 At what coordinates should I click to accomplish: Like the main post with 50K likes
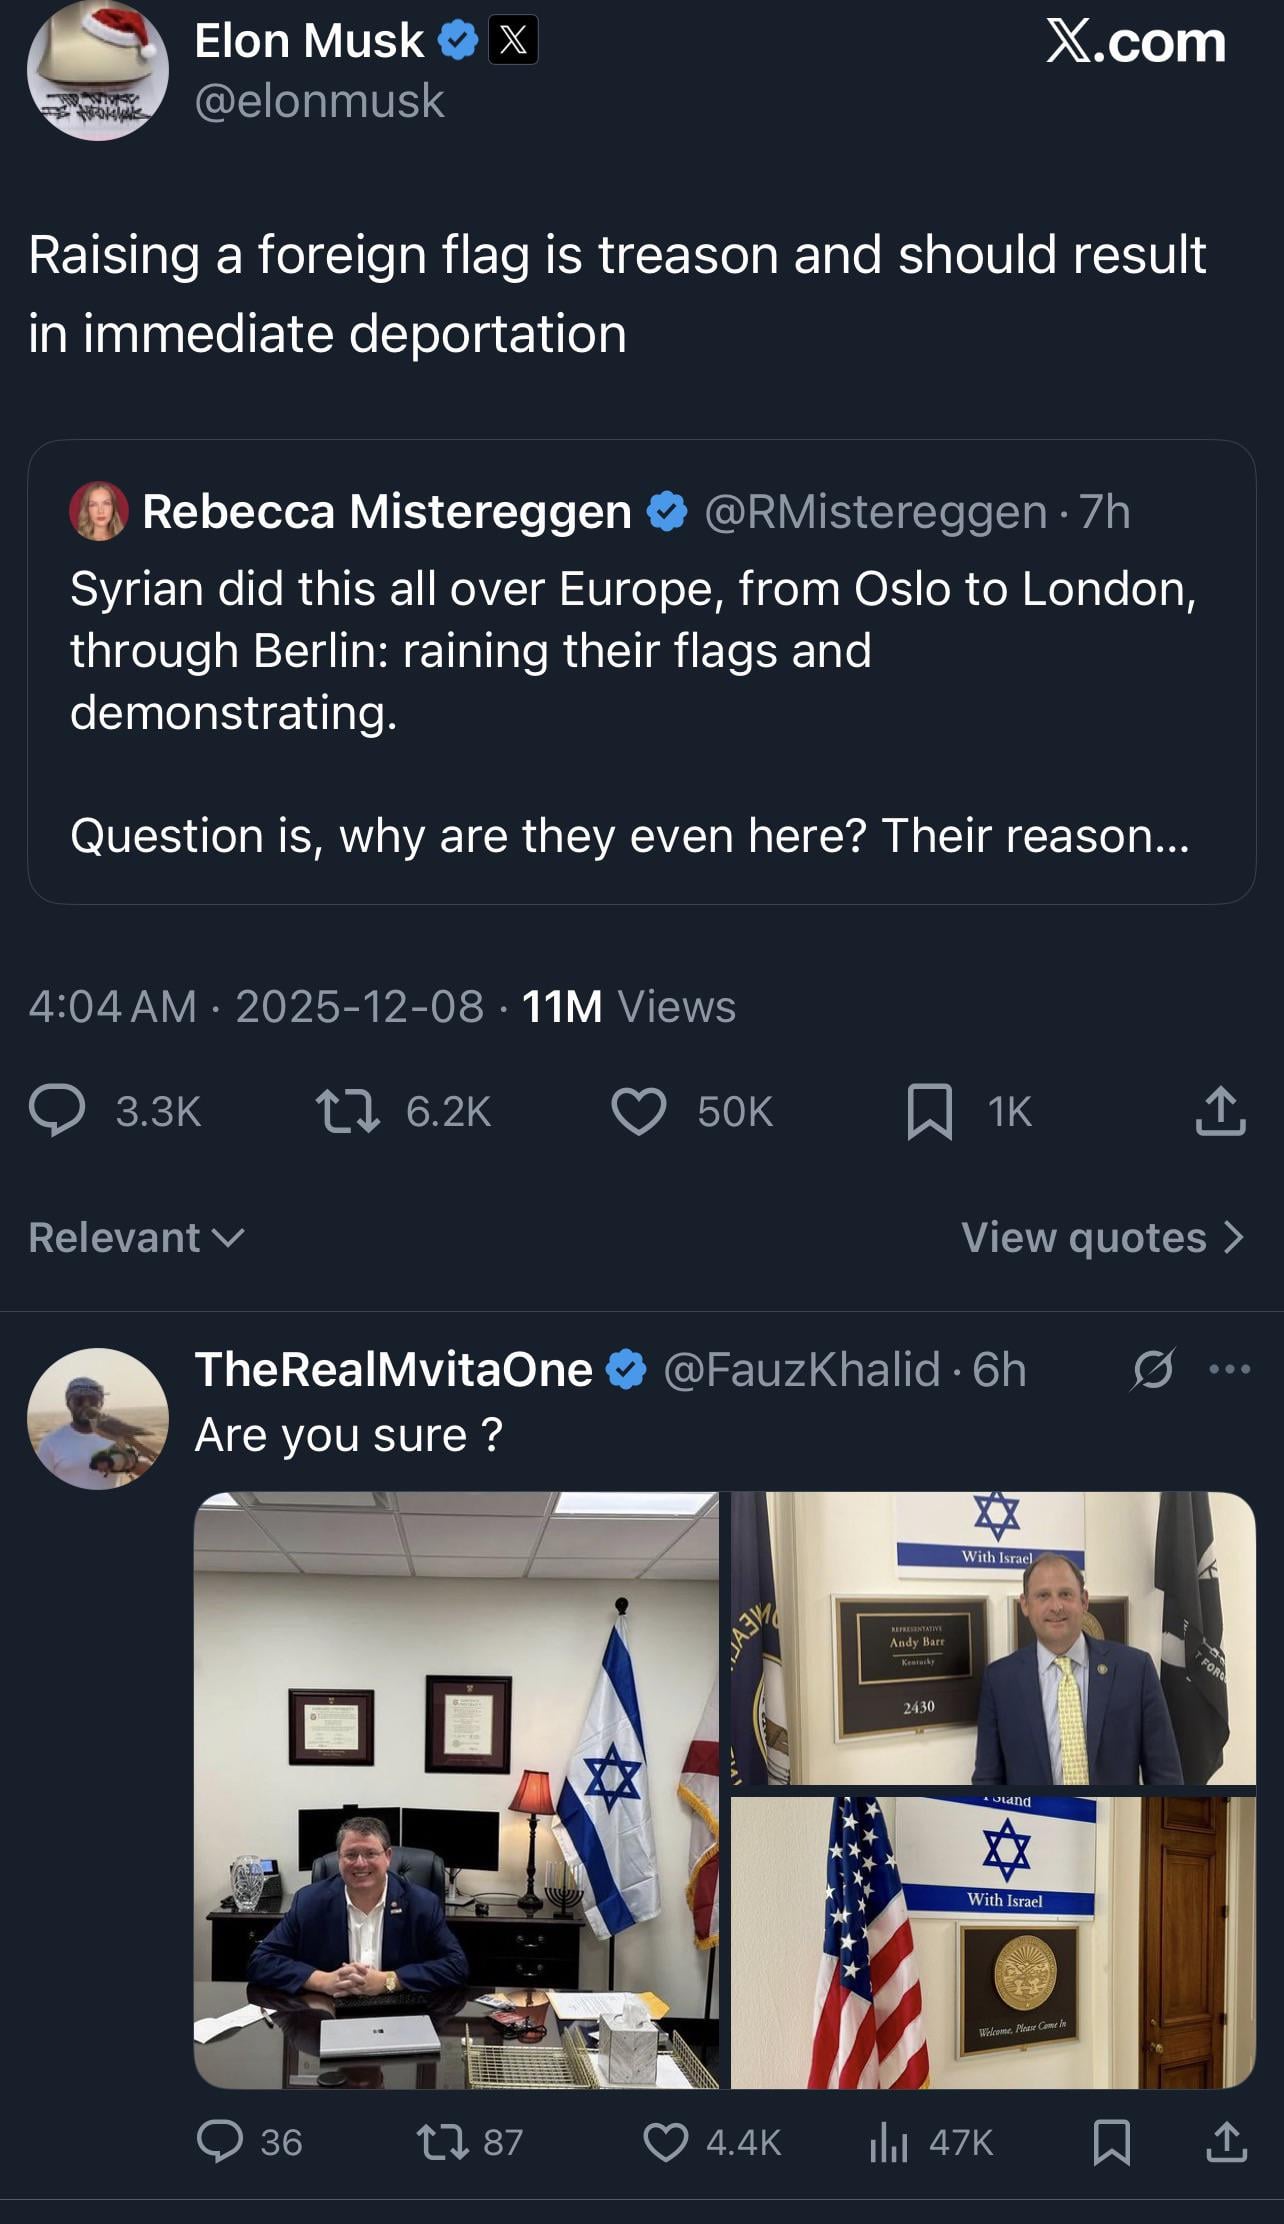click(x=639, y=1111)
